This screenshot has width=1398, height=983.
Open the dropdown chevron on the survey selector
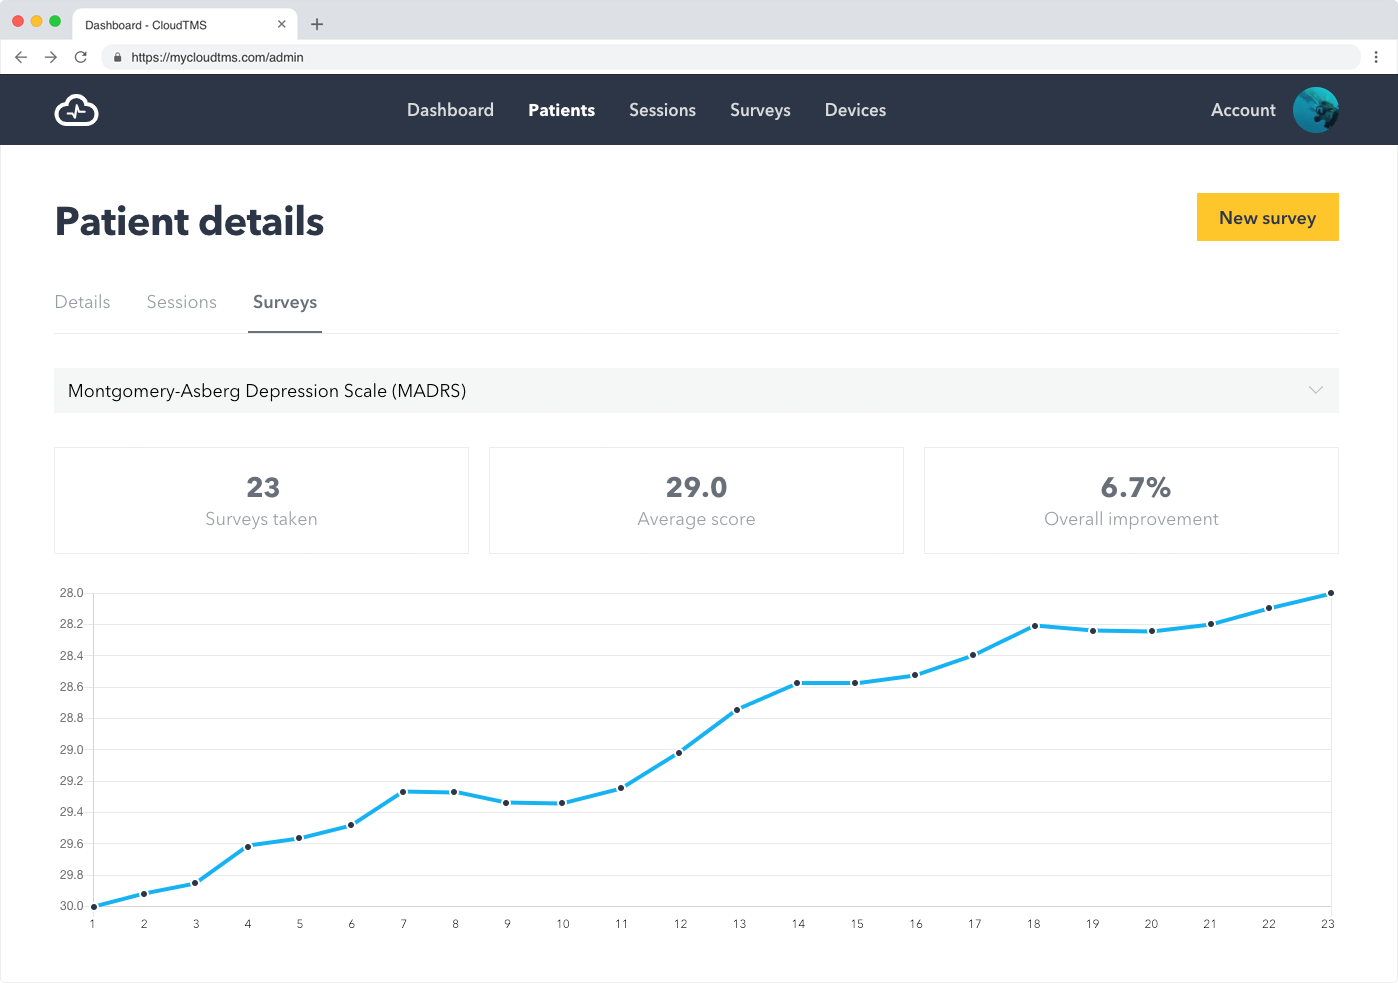1315,391
